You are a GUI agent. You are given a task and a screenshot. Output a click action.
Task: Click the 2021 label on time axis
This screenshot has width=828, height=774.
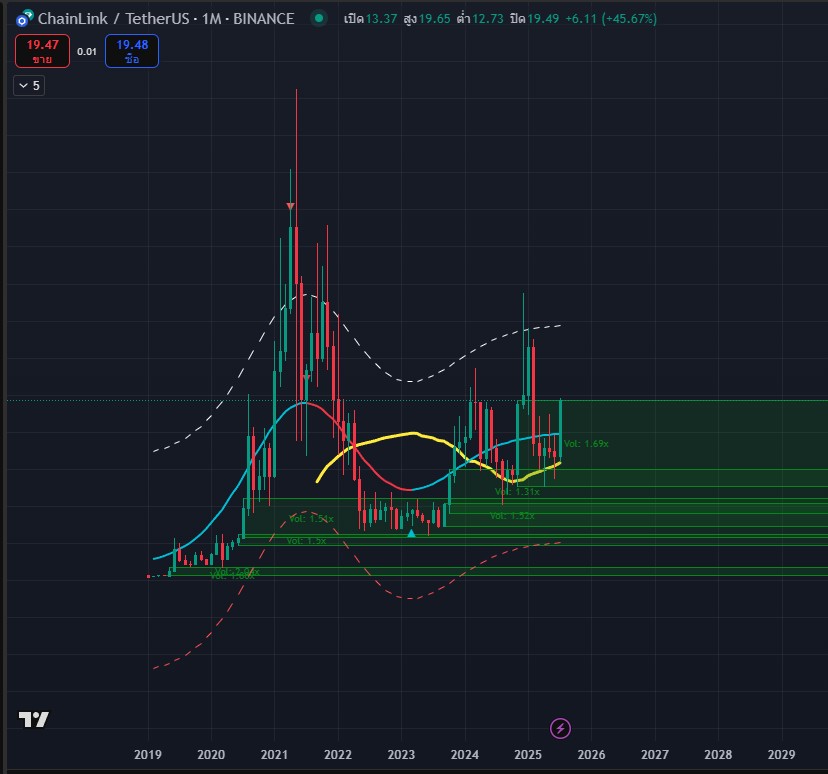[275, 754]
